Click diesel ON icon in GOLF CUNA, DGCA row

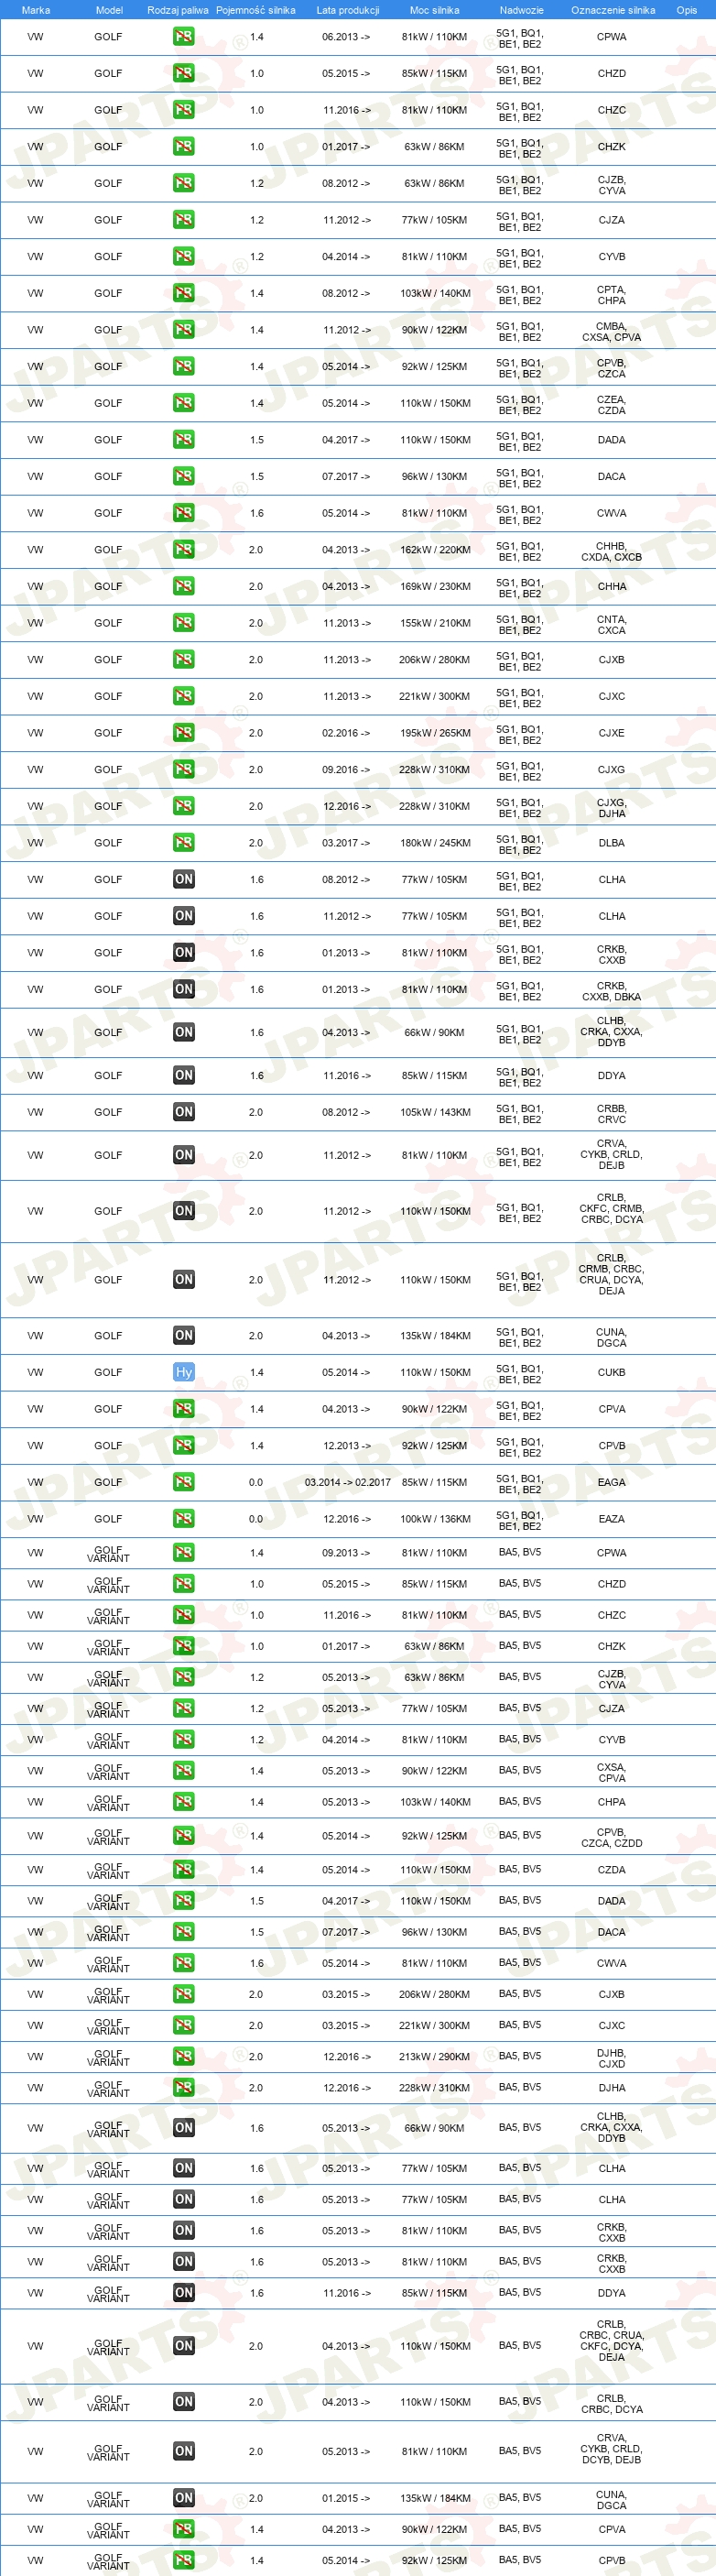point(183,1335)
